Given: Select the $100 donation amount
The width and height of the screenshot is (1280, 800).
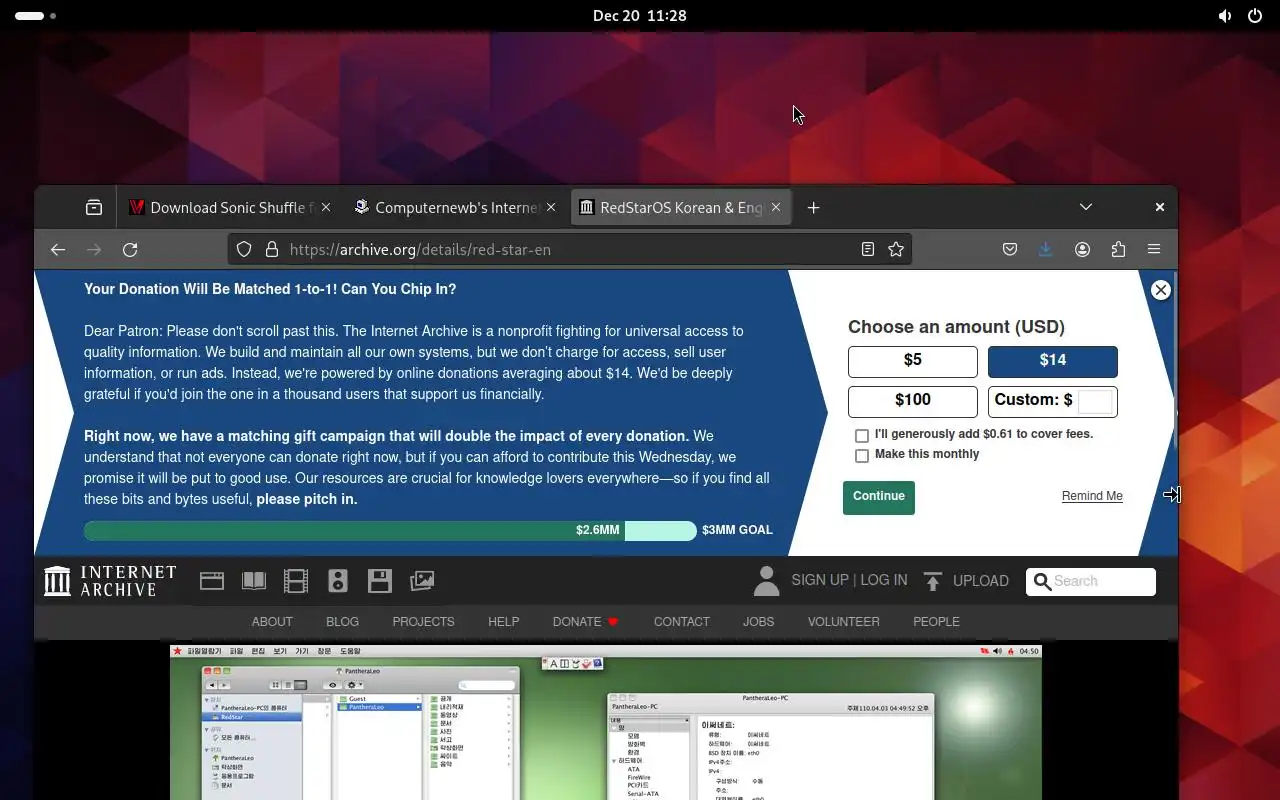Looking at the screenshot, I should pos(913,401).
